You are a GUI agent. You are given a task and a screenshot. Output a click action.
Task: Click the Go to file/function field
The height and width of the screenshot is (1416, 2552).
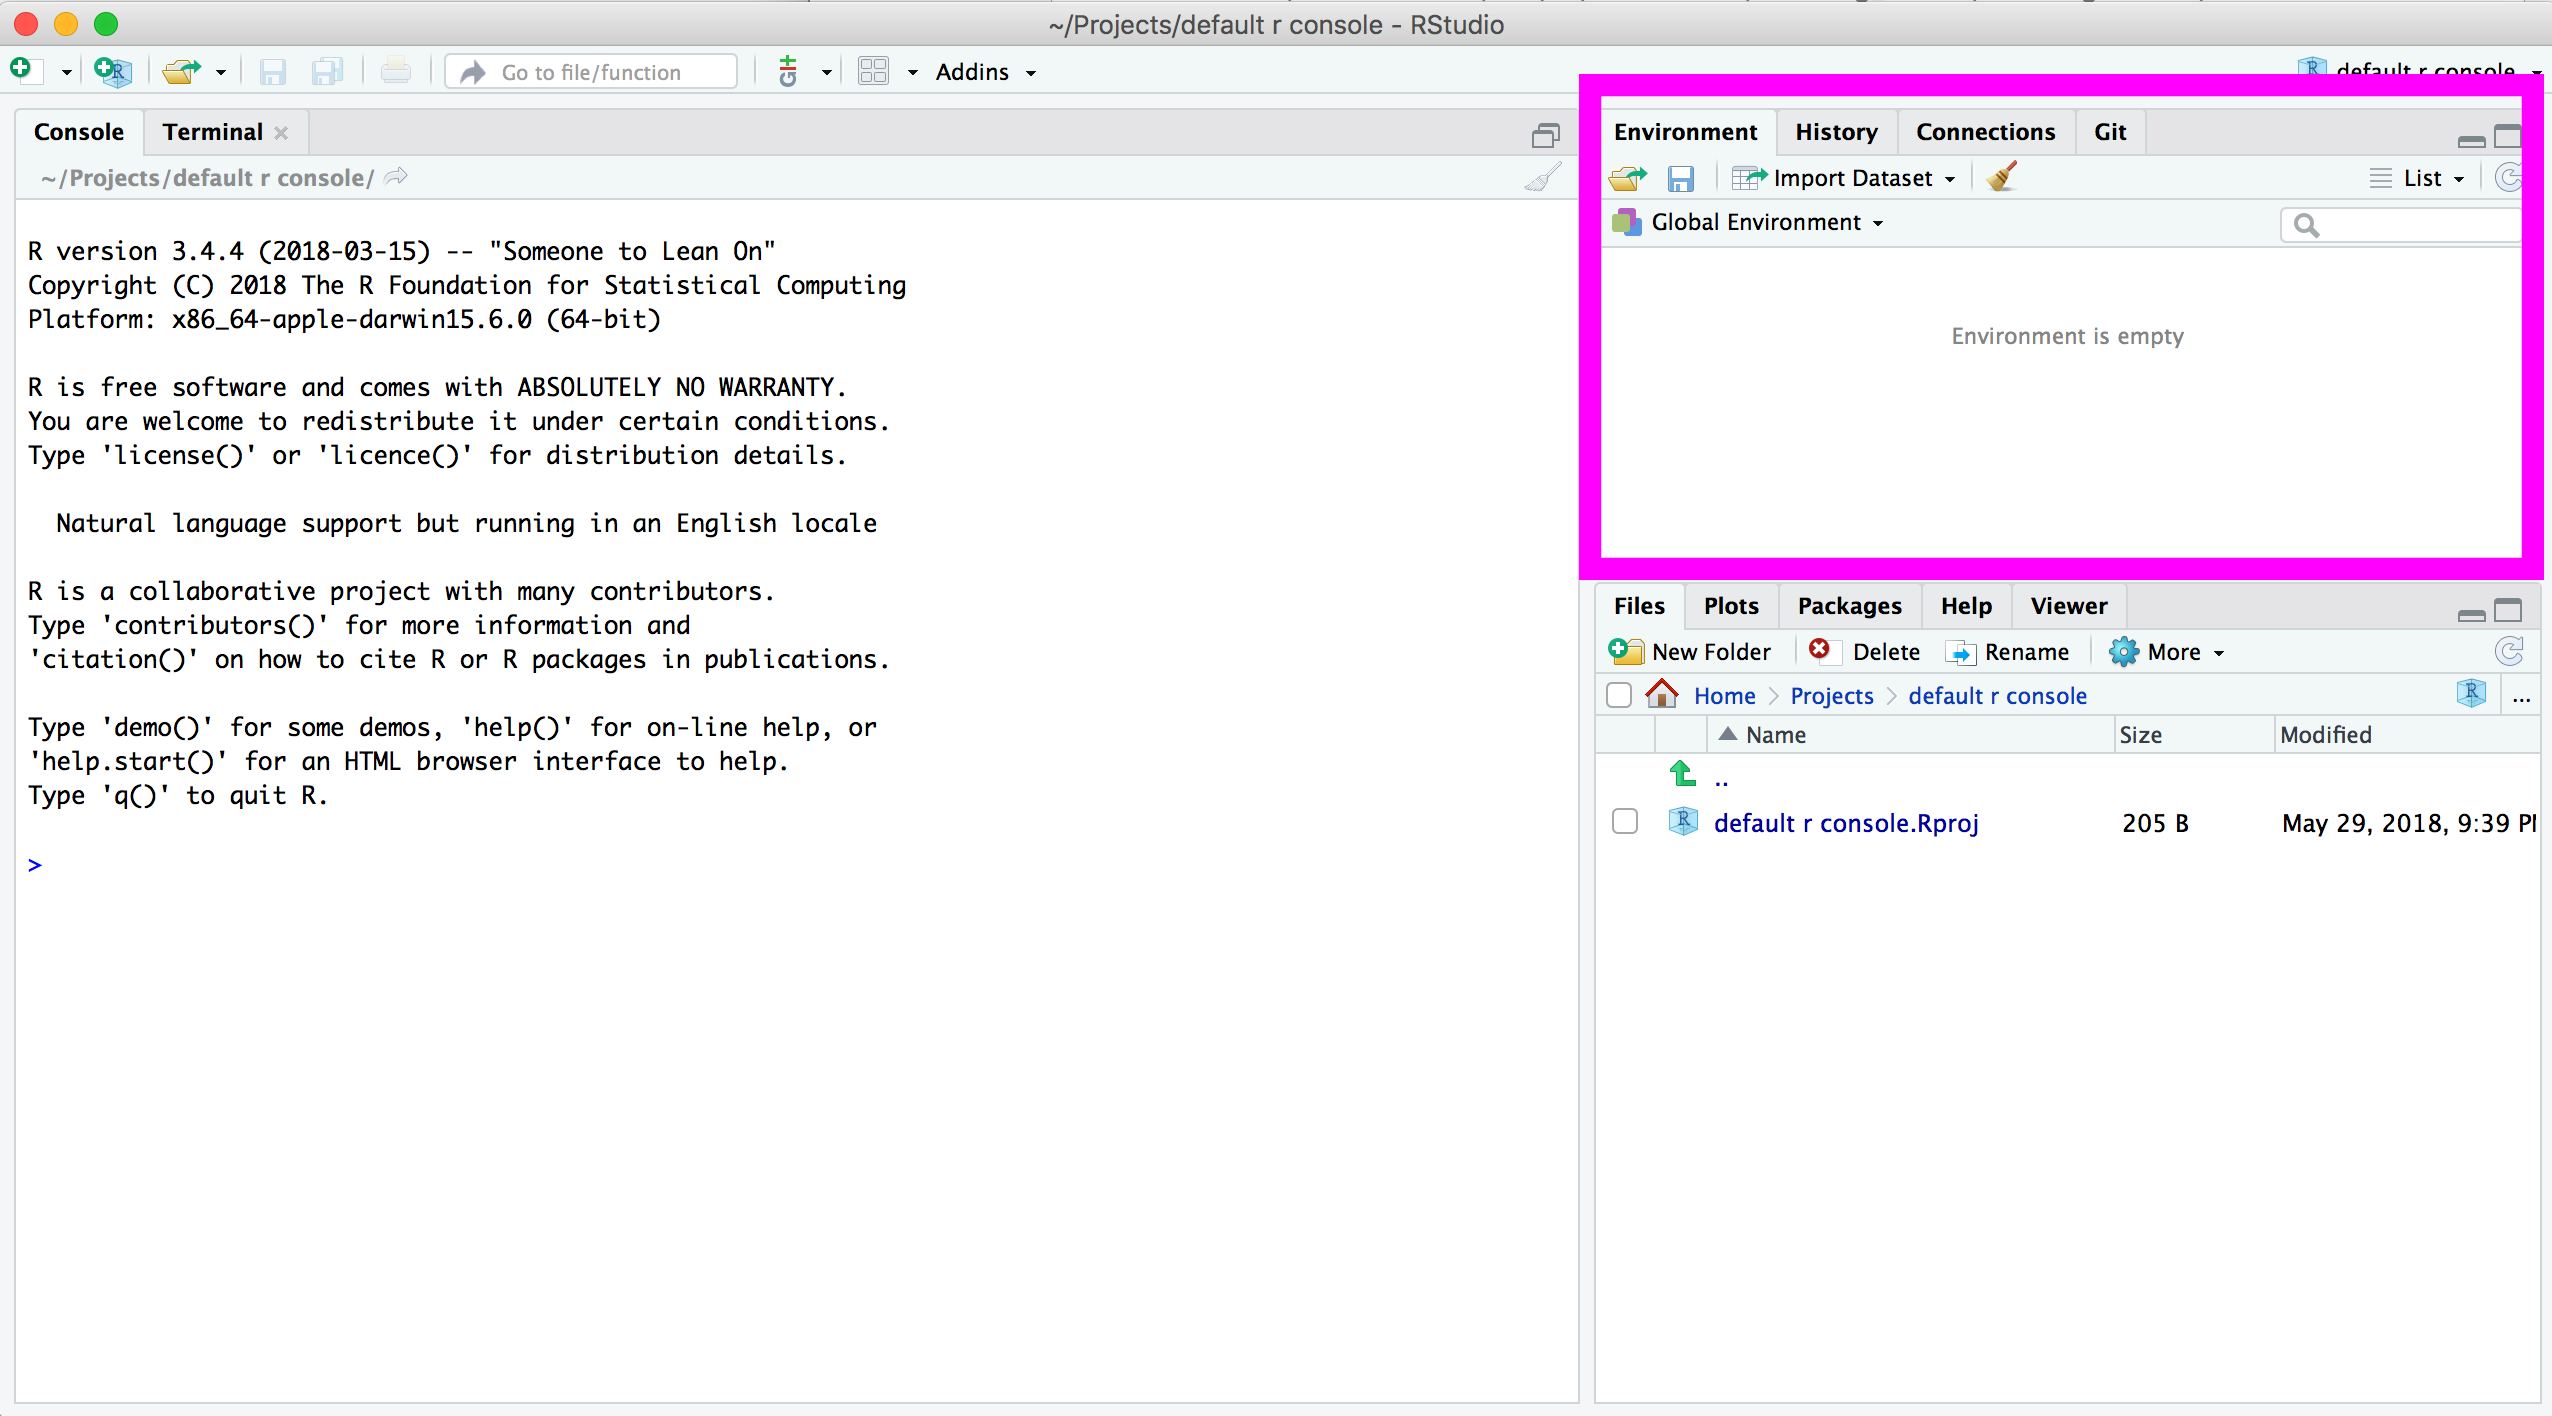591,72
